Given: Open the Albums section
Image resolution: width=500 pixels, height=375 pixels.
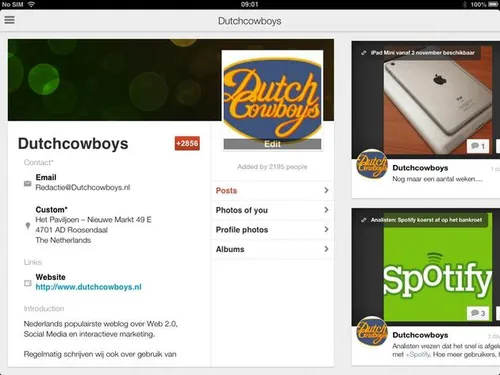Looking at the screenshot, I should click(272, 249).
